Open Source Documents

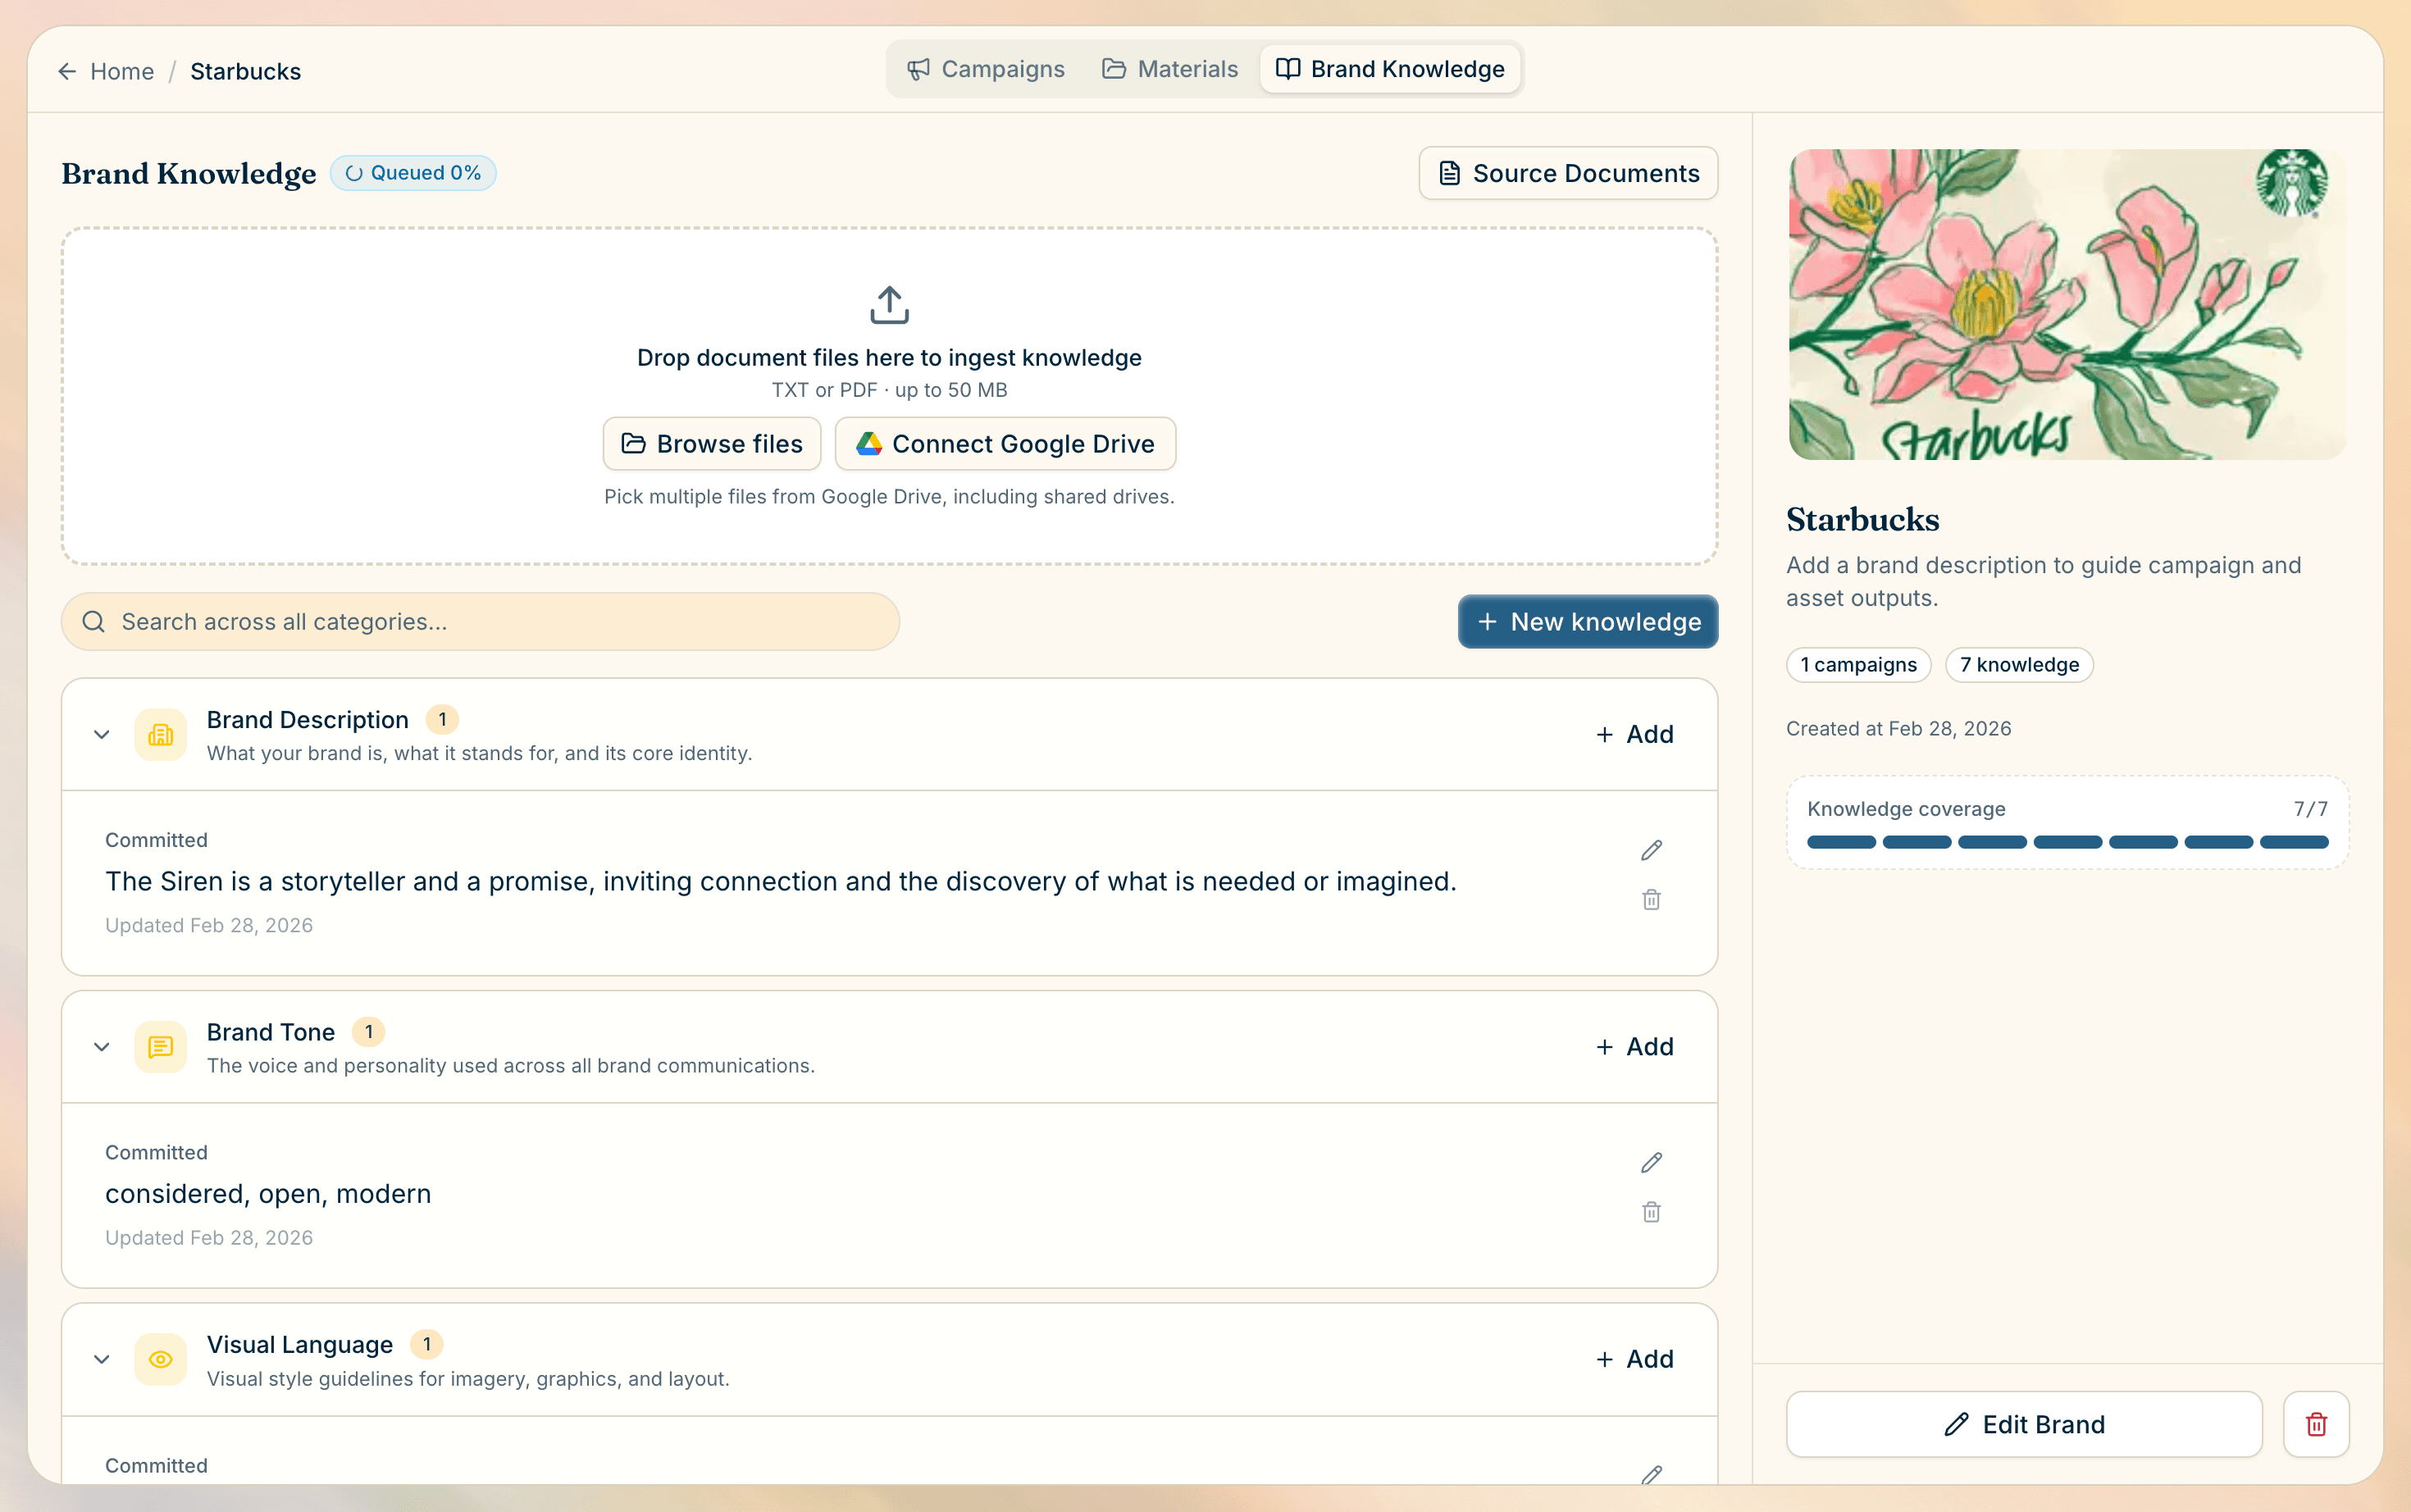tap(1568, 173)
